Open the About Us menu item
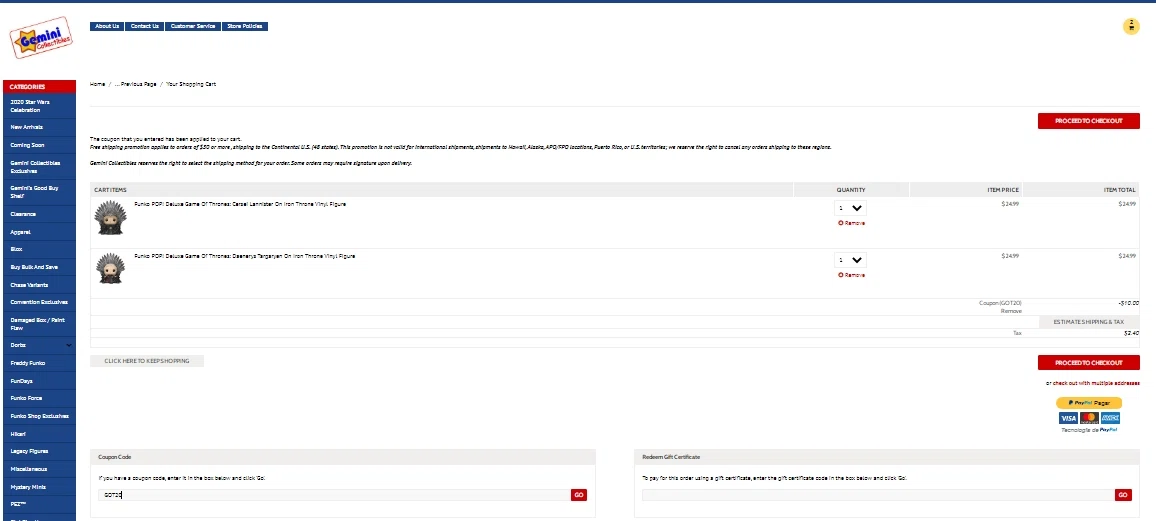 tap(107, 27)
